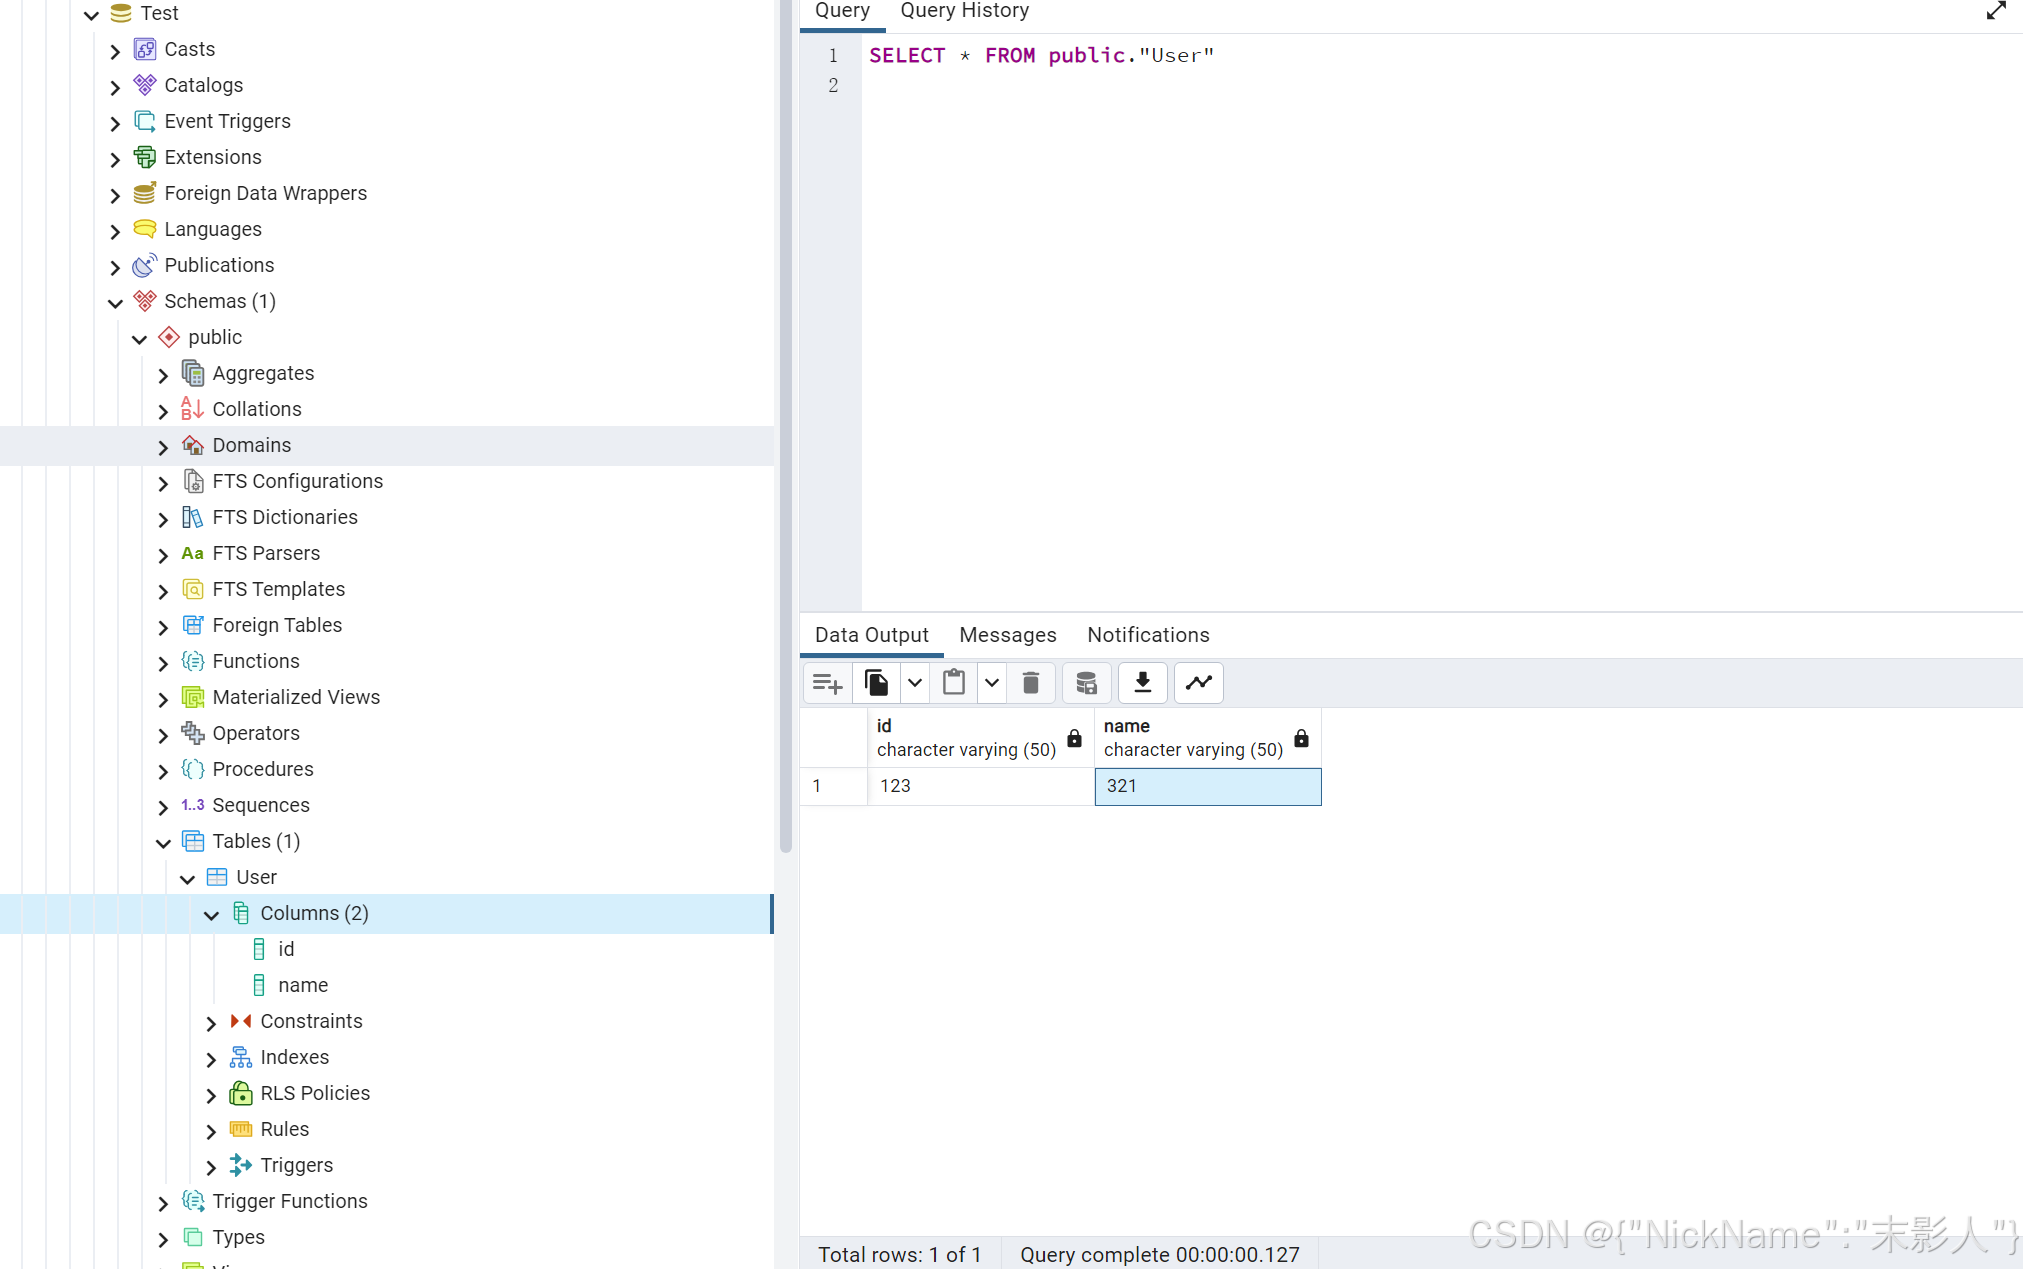Collapse the Columns (2) tree node
Screen dimensions: 2023x1269
(211, 914)
